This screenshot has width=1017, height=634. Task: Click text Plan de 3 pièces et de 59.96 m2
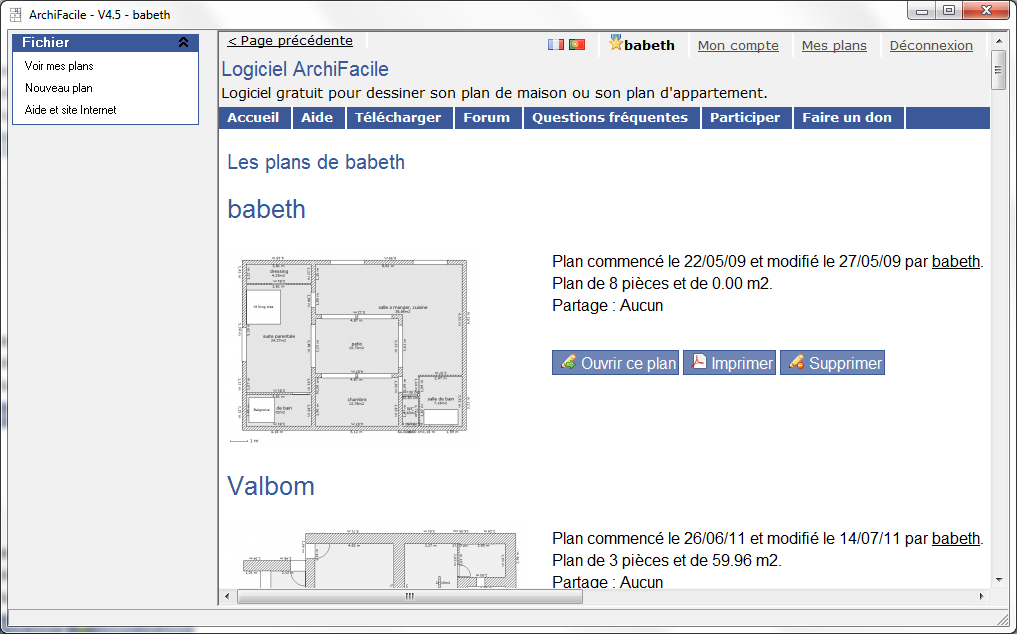tap(667, 561)
